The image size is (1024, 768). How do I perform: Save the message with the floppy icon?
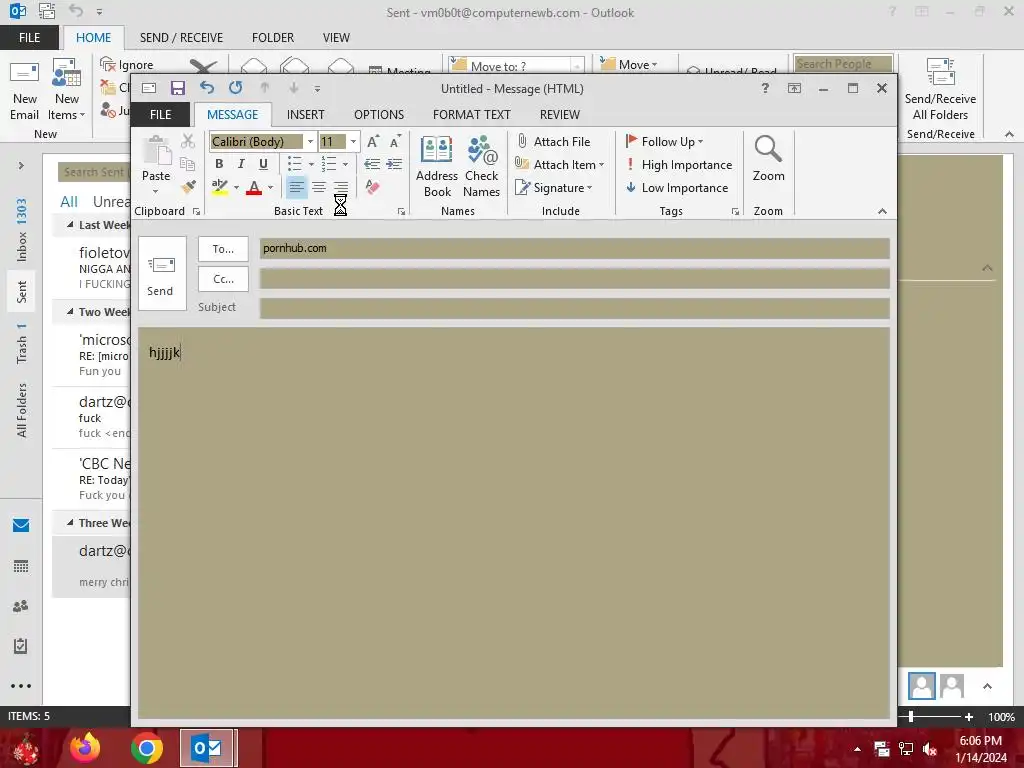pyautogui.click(x=178, y=88)
